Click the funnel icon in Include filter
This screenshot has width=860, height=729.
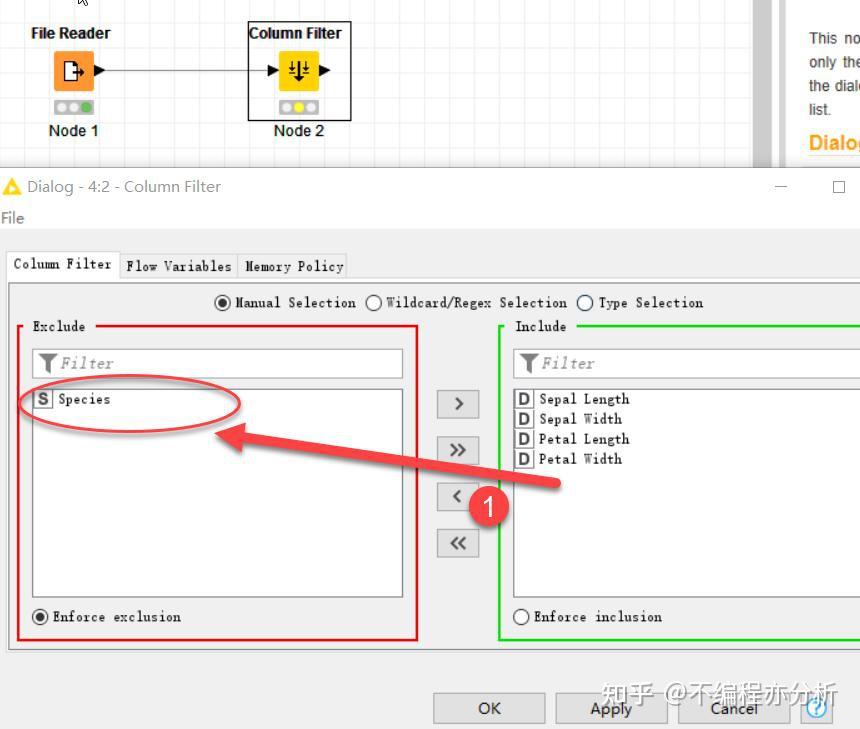(x=529, y=363)
